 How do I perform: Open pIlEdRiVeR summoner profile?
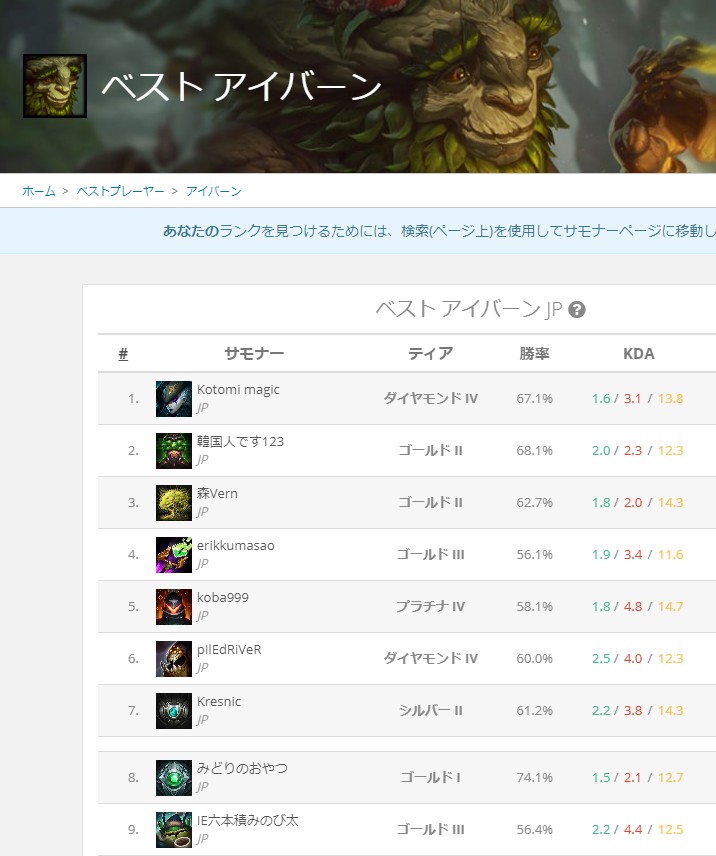[229, 650]
